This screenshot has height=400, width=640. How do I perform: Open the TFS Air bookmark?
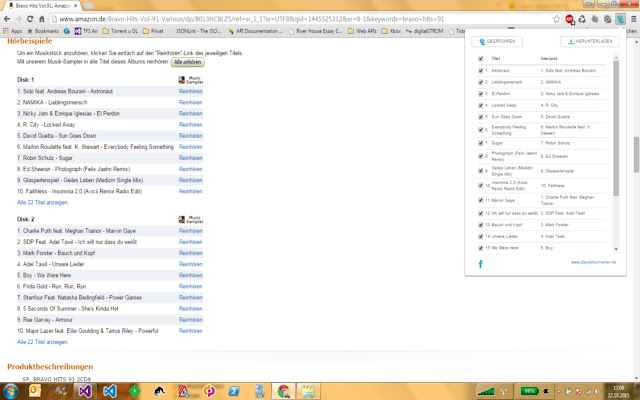click(87, 31)
